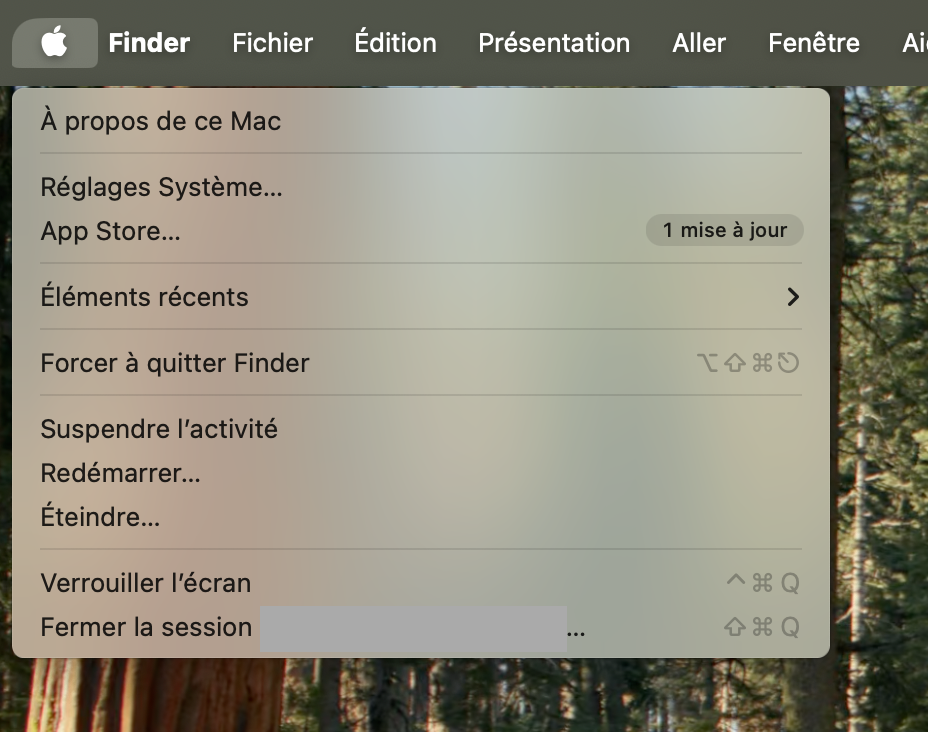Click the Éléments récents chevron arrow
928x732 pixels.
coord(793,297)
